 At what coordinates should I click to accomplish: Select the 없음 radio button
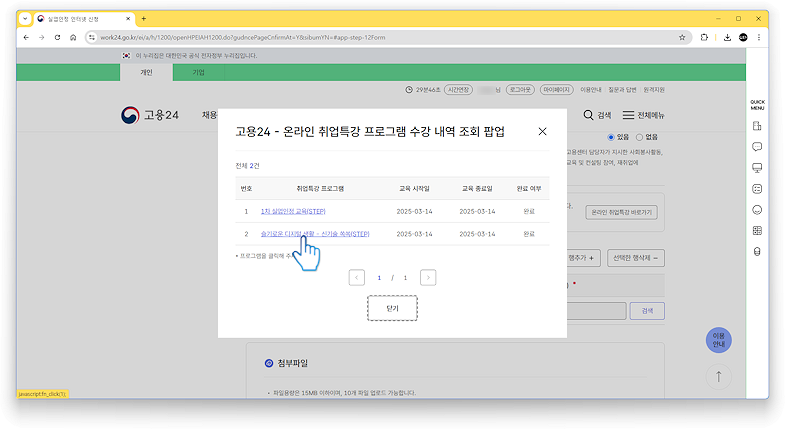pos(639,137)
